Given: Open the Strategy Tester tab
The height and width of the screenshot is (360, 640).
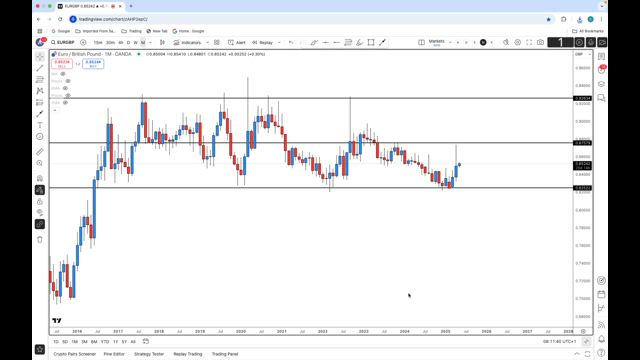Looking at the screenshot, I should point(149,354).
